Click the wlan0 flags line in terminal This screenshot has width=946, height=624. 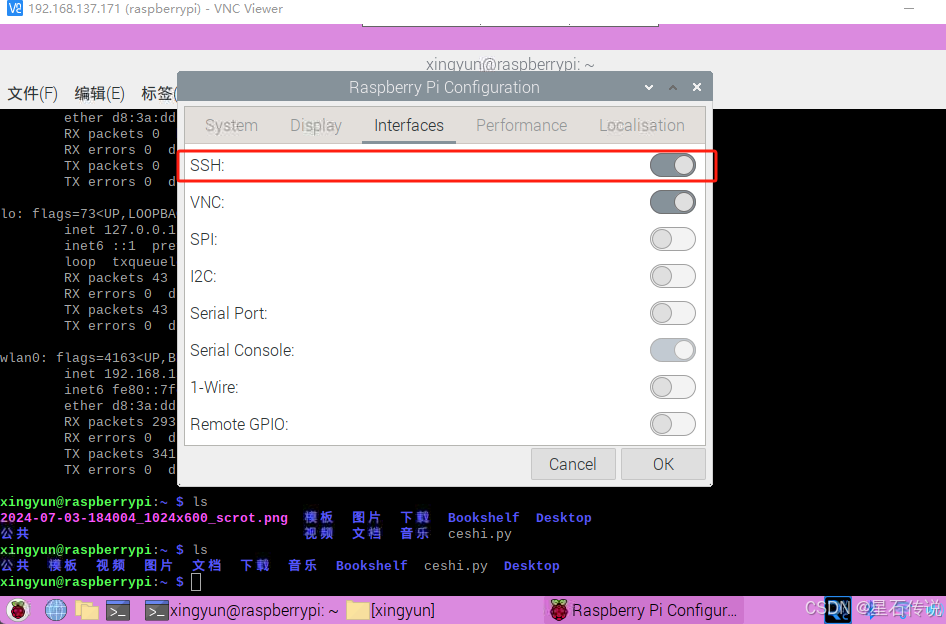[x=87, y=358]
